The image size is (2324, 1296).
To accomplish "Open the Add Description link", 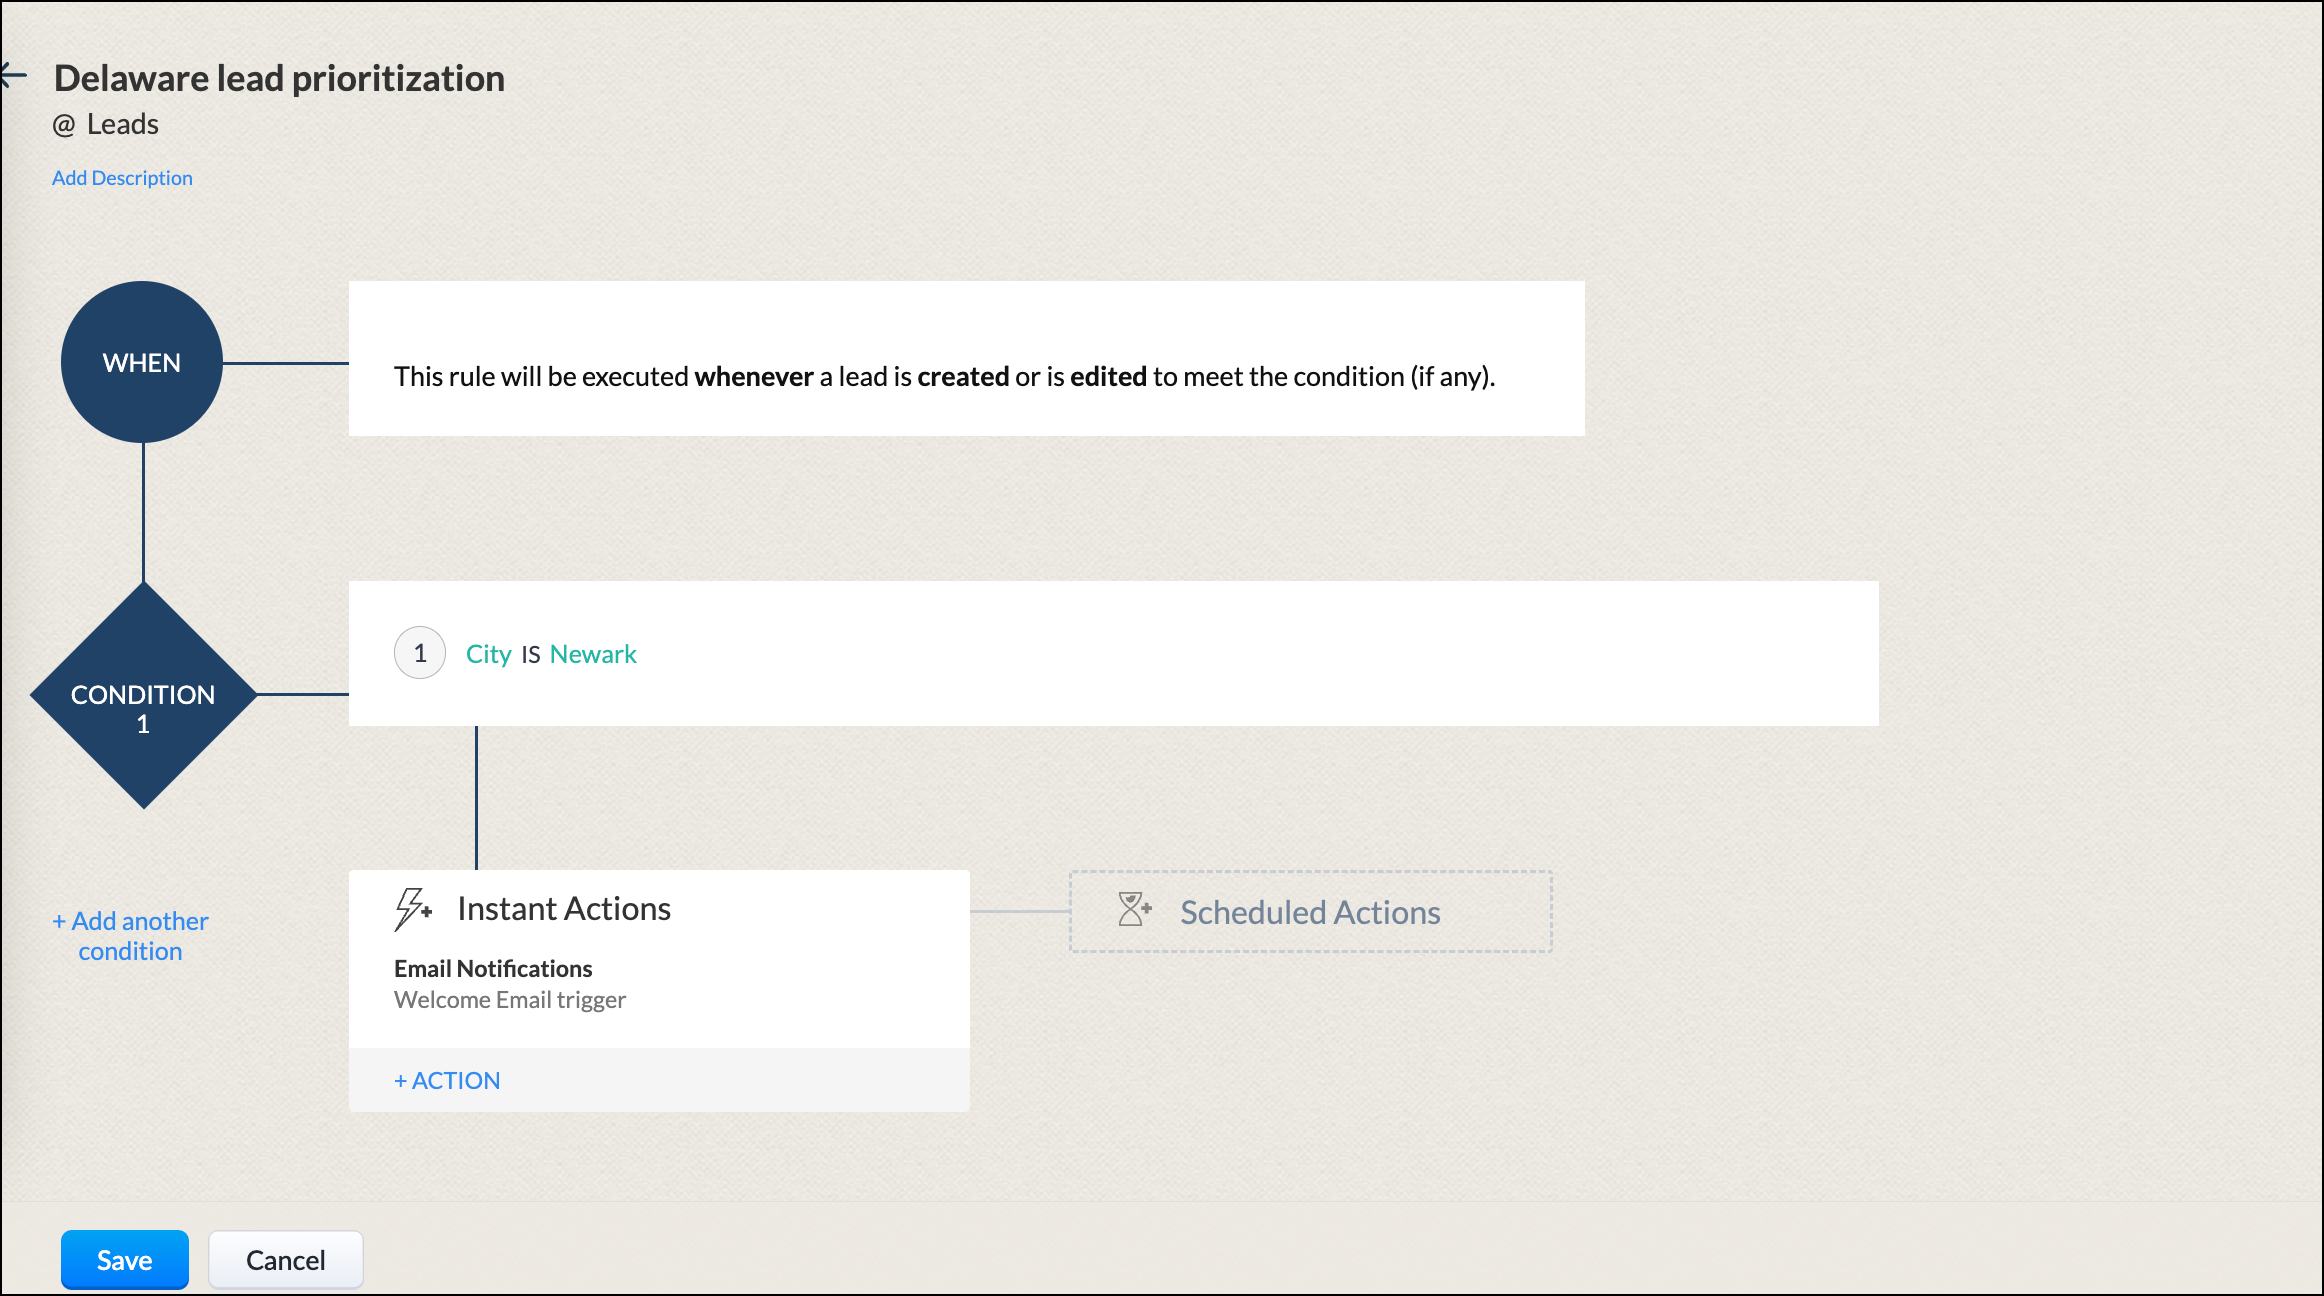I will point(122,178).
